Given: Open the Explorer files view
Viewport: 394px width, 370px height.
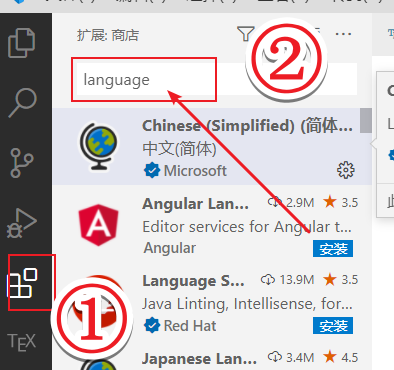Looking at the screenshot, I should click(21, 43).
